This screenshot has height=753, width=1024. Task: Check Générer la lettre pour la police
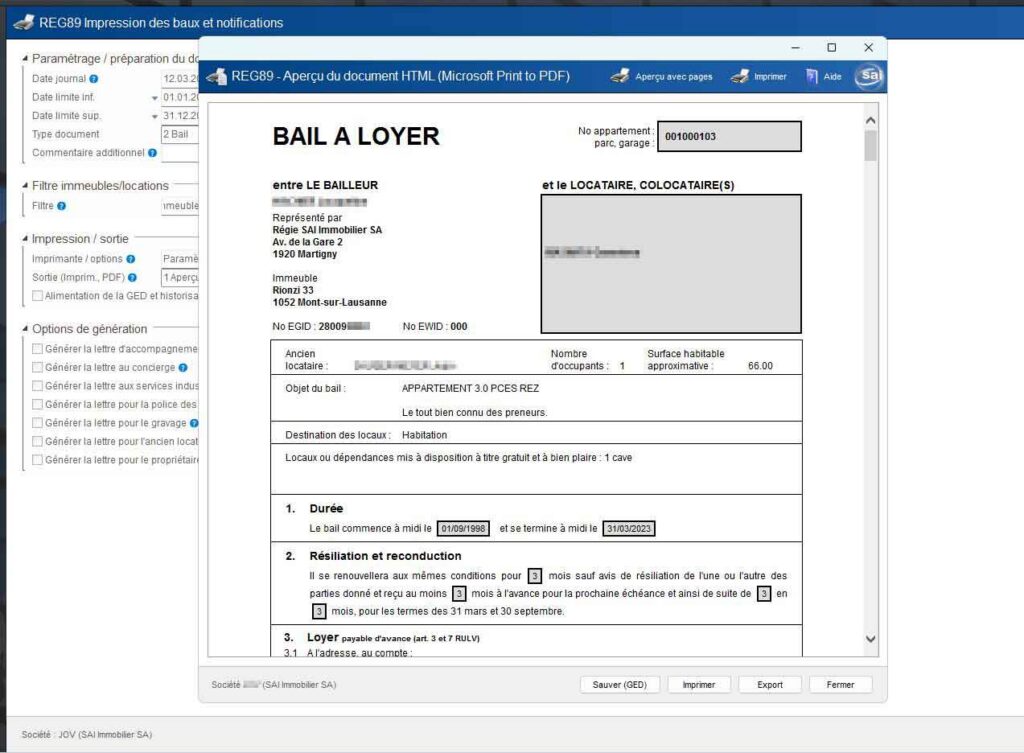[x=38, y=404]
